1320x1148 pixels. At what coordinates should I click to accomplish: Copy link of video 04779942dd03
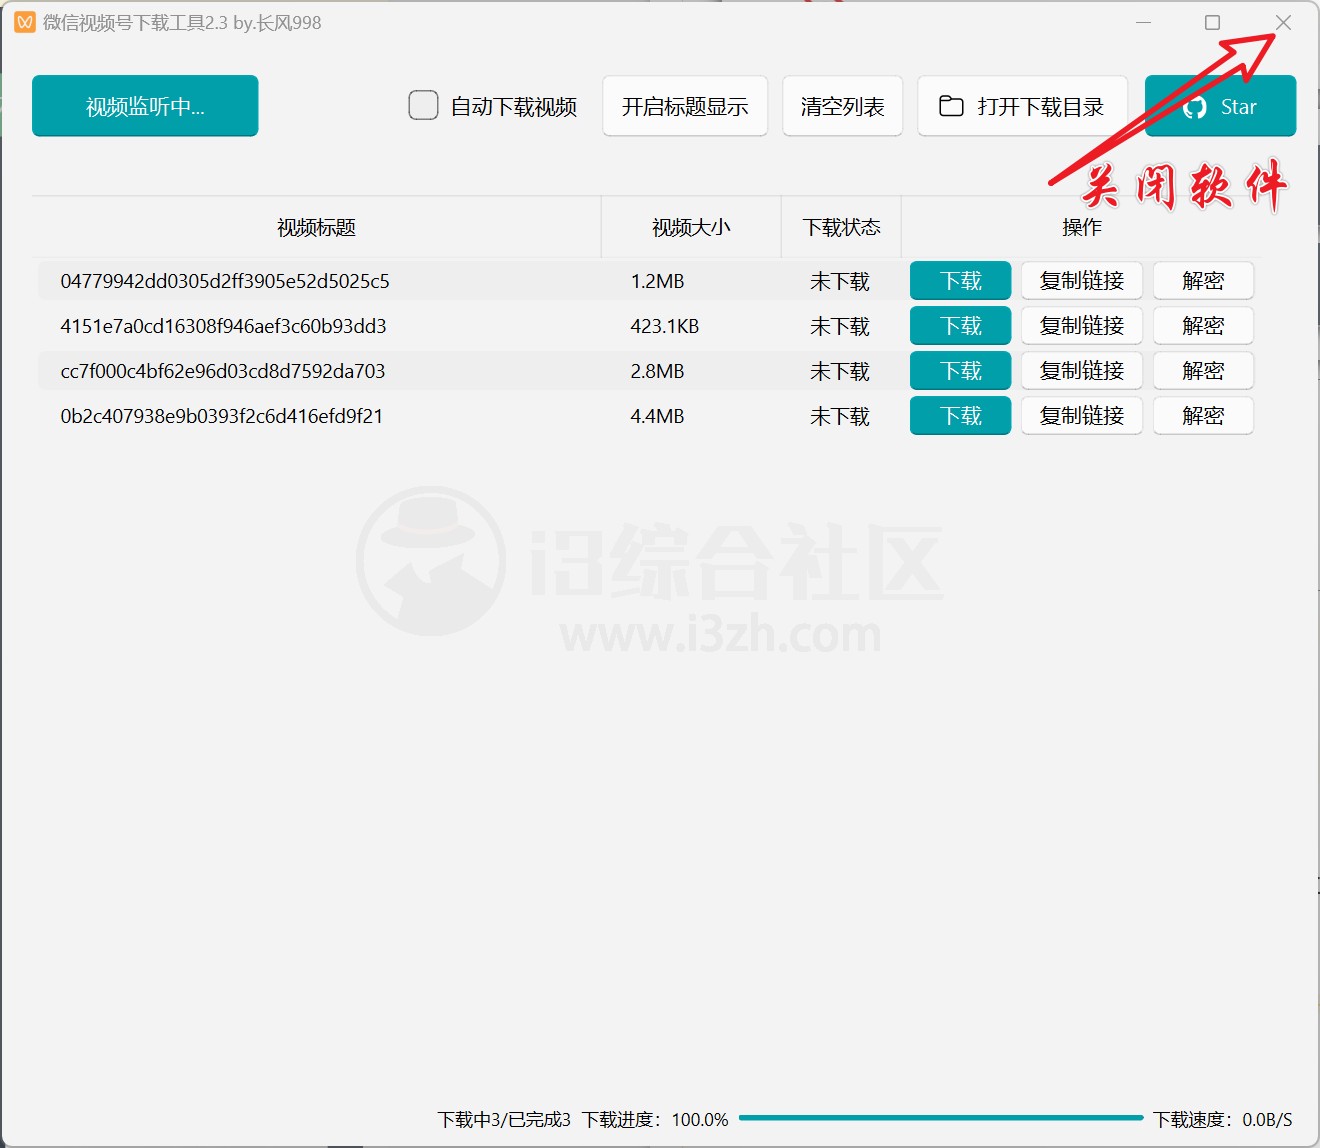(1081, 281)
